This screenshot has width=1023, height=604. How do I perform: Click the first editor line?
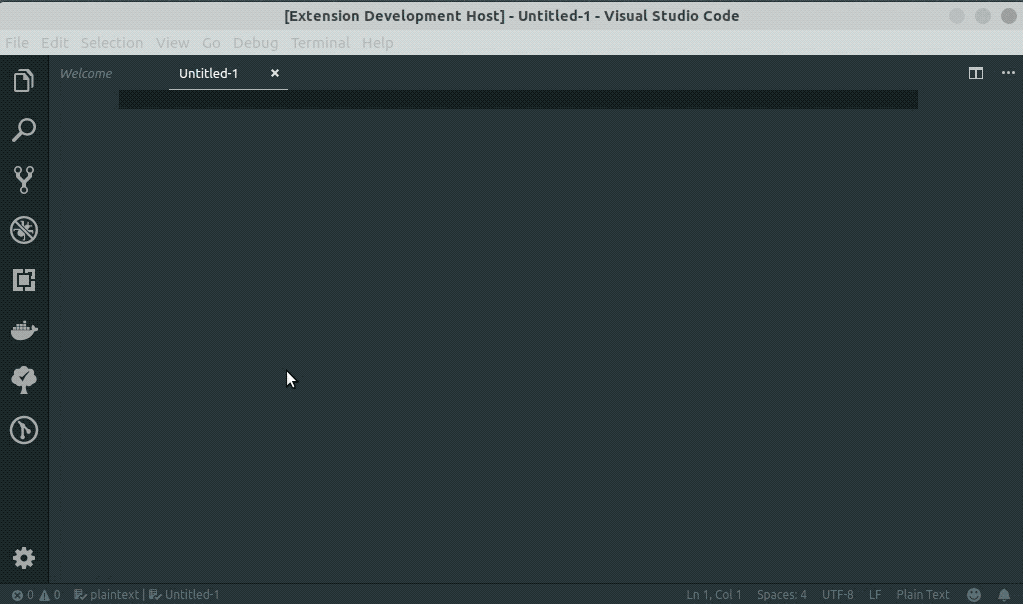pyautogui.click(x=518, y=100)
